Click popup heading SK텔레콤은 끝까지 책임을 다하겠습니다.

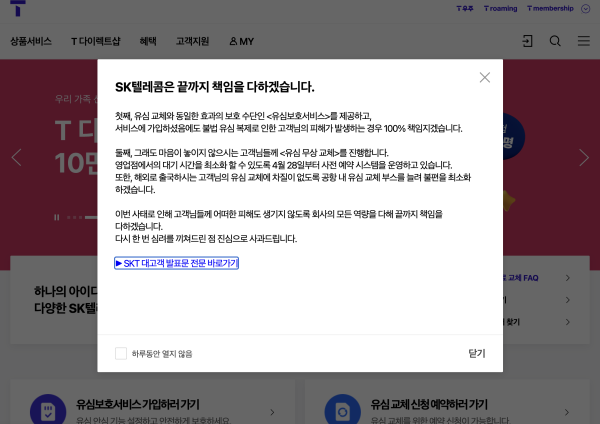pyautogui.click(x=215, y=87)
